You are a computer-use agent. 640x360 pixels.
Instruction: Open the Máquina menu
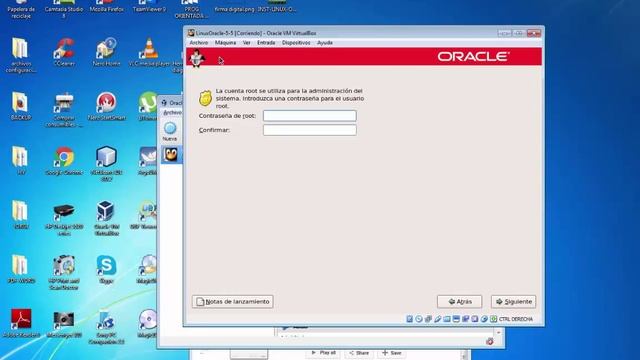pos(225,42)
